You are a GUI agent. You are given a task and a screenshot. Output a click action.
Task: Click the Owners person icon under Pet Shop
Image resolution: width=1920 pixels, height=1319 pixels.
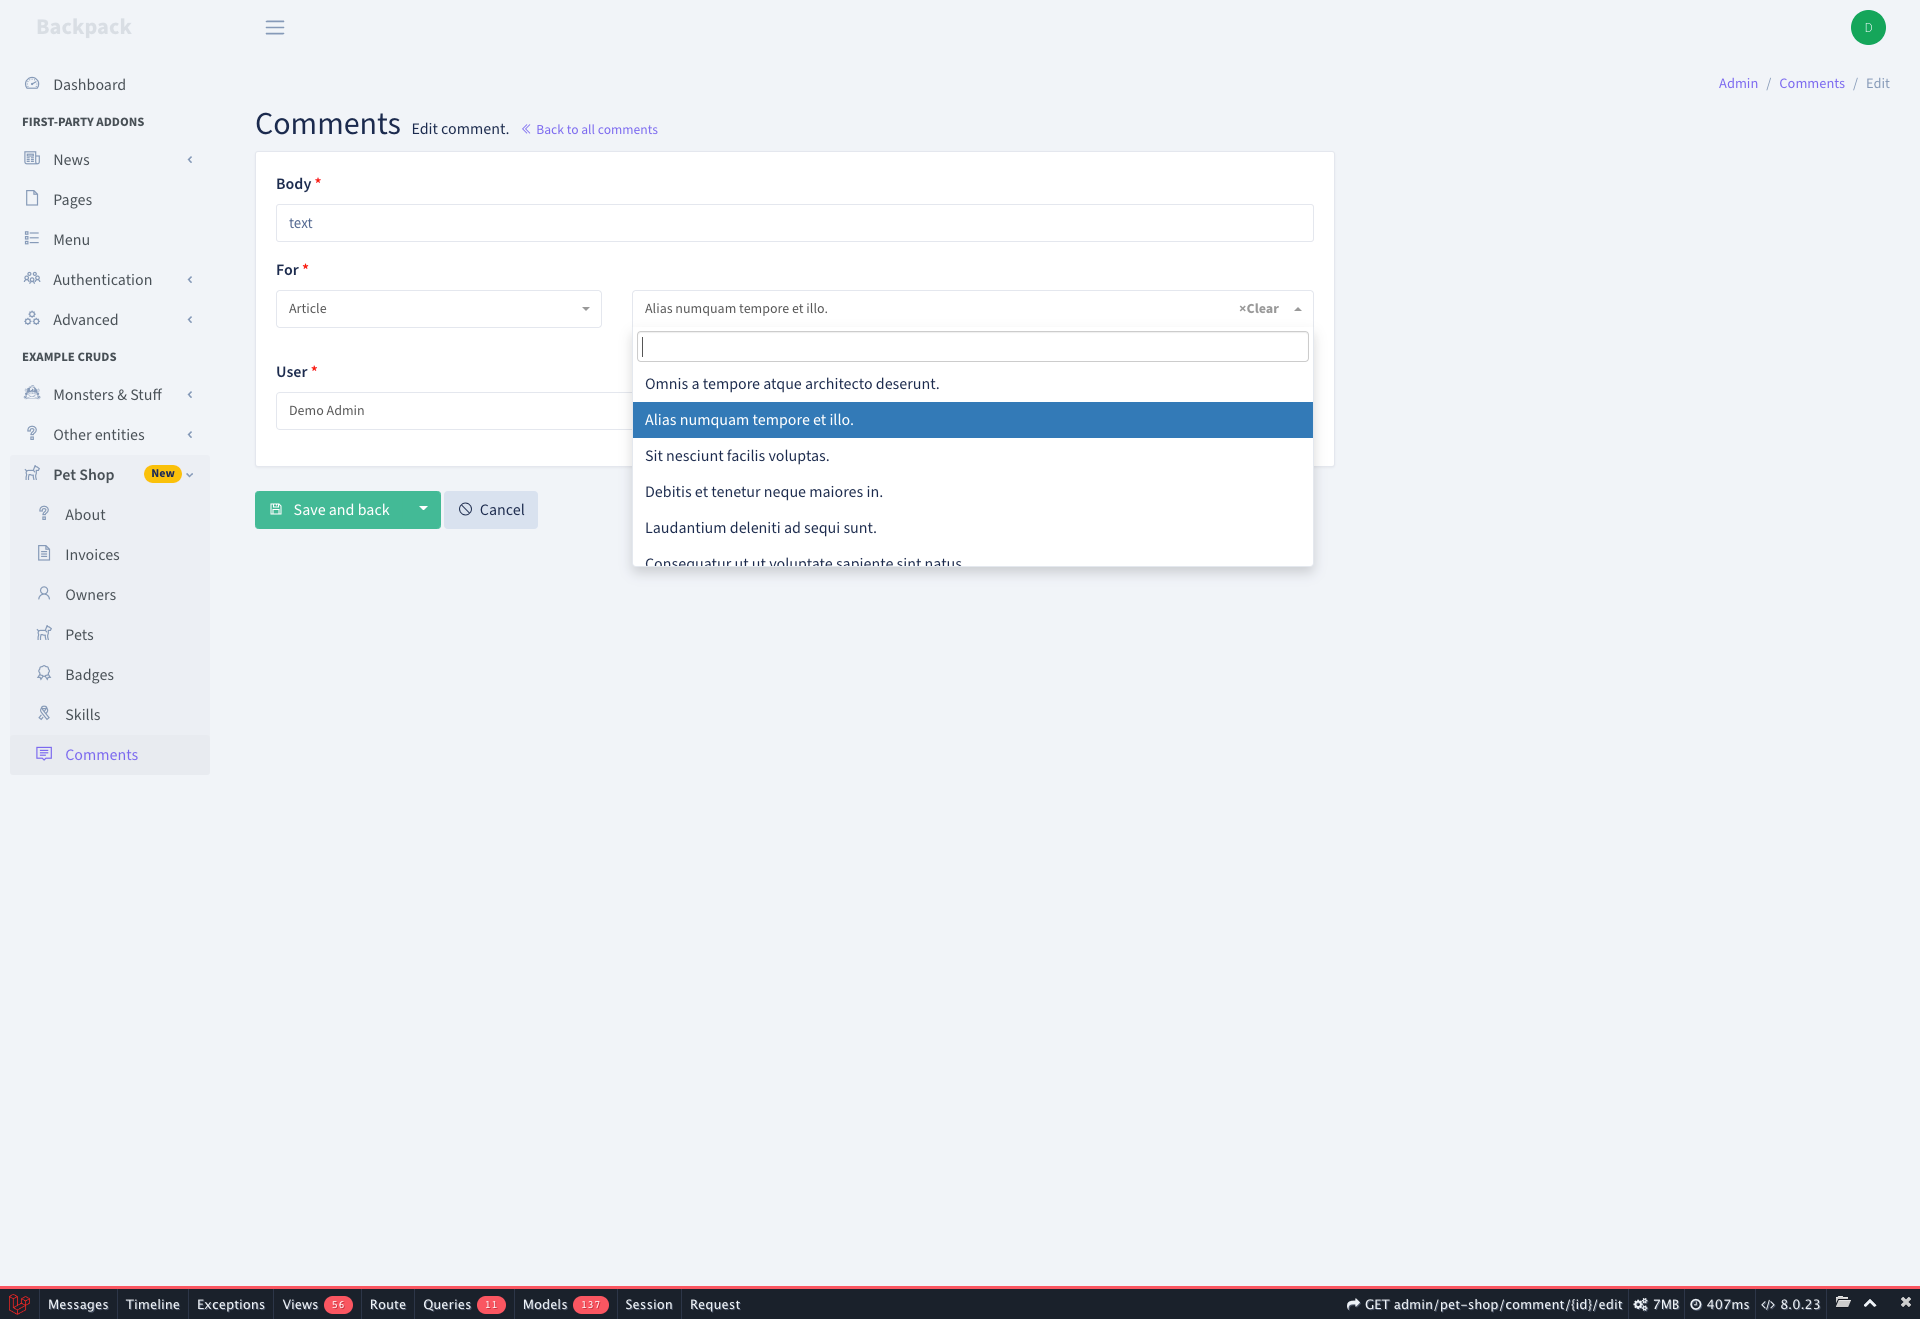(x=45, y=594)
